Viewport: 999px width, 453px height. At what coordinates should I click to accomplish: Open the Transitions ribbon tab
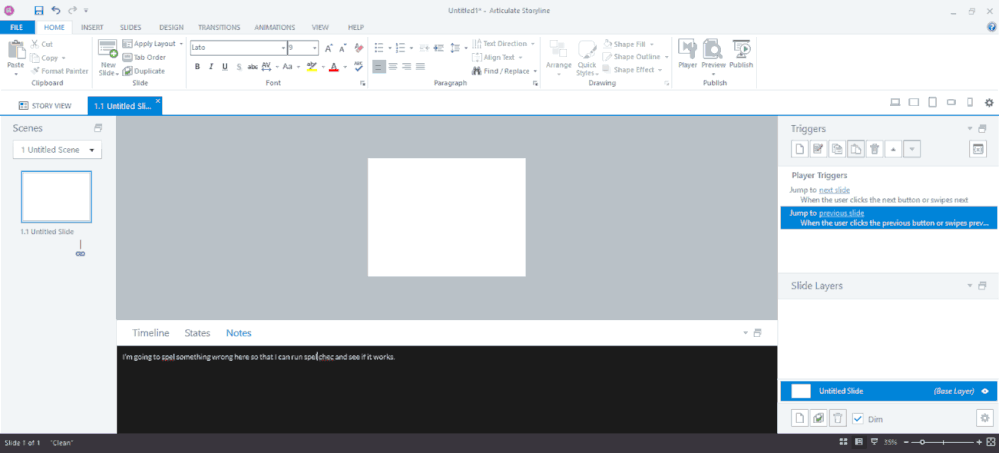[x=218, y=27]
